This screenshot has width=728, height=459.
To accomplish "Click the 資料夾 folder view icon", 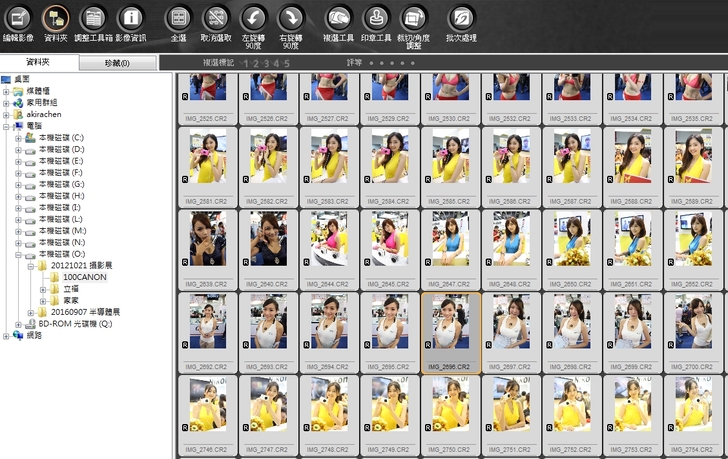I will click(56, 19).
